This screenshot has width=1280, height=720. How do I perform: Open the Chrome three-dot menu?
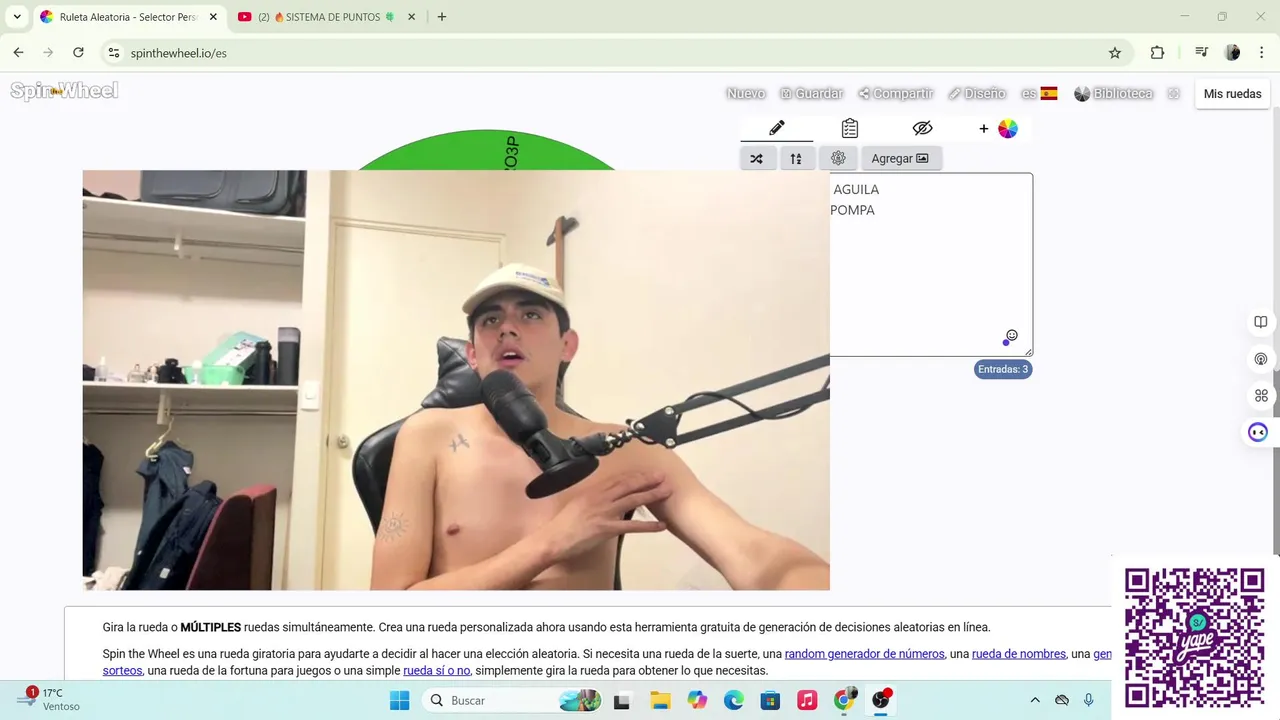pos(1261,53)
